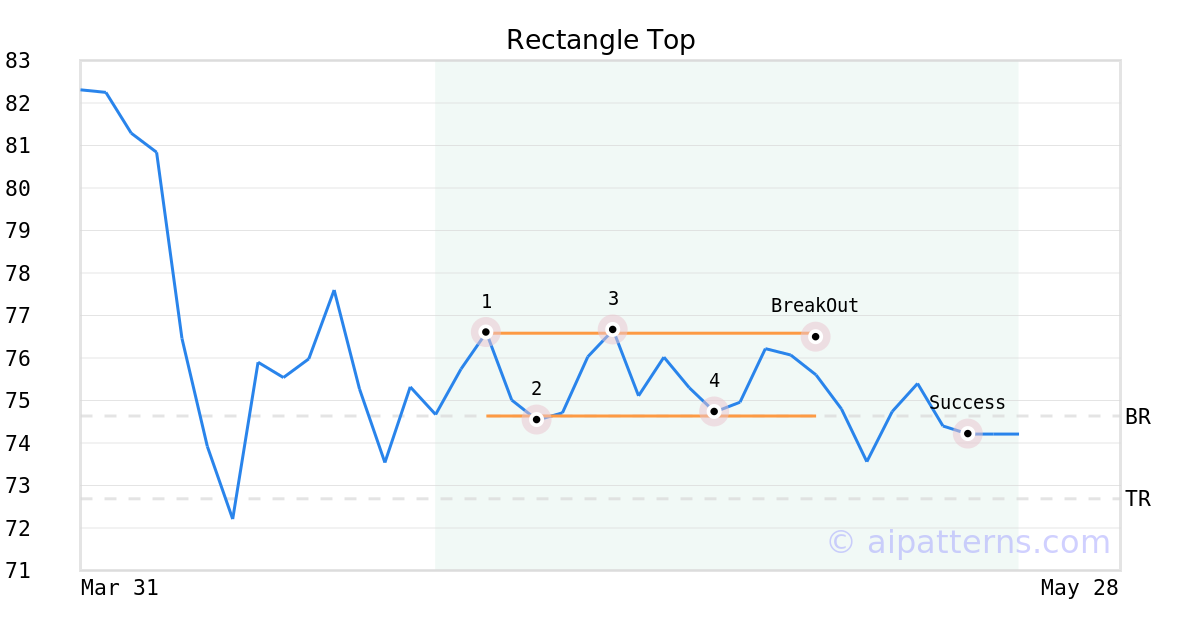Click the 80 value on the price axis
1200x630 pixels.
[x=18, y=188]
